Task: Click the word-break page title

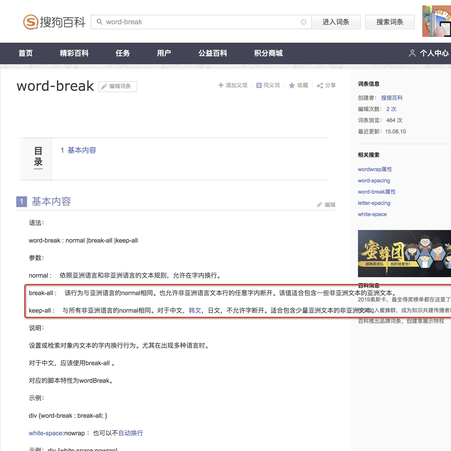Action: 55,86
